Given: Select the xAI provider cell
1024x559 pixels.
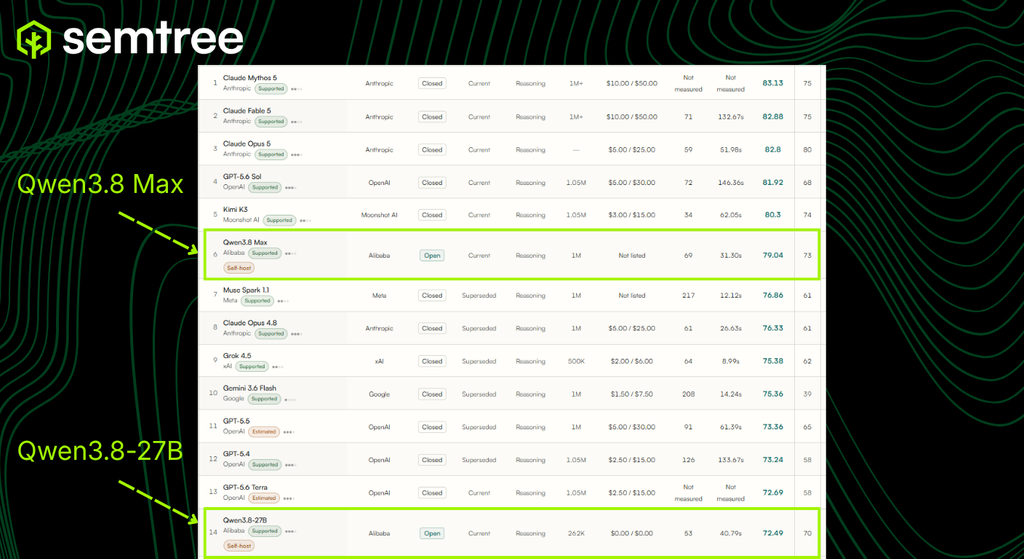Looking at the screenshot, I should (379, 361).
